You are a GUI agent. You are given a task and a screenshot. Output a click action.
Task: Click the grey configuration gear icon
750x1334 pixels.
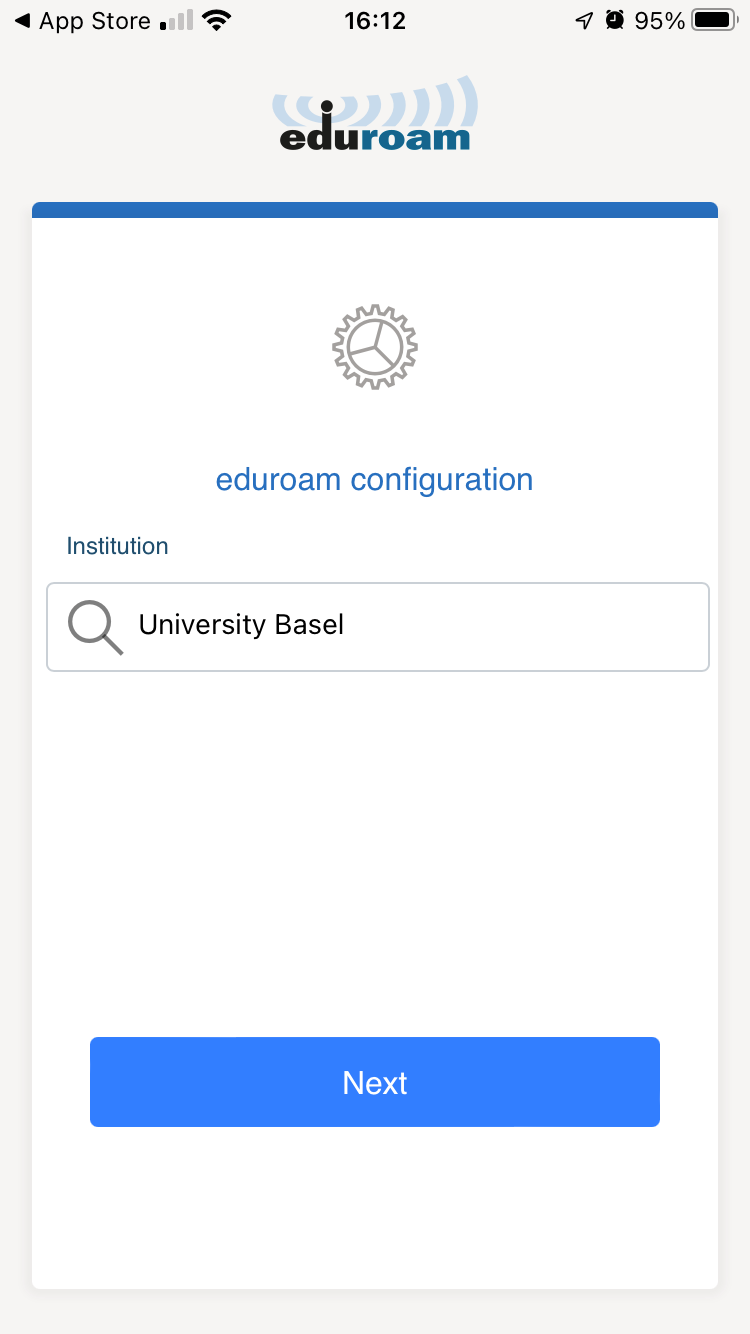(375, 347)
